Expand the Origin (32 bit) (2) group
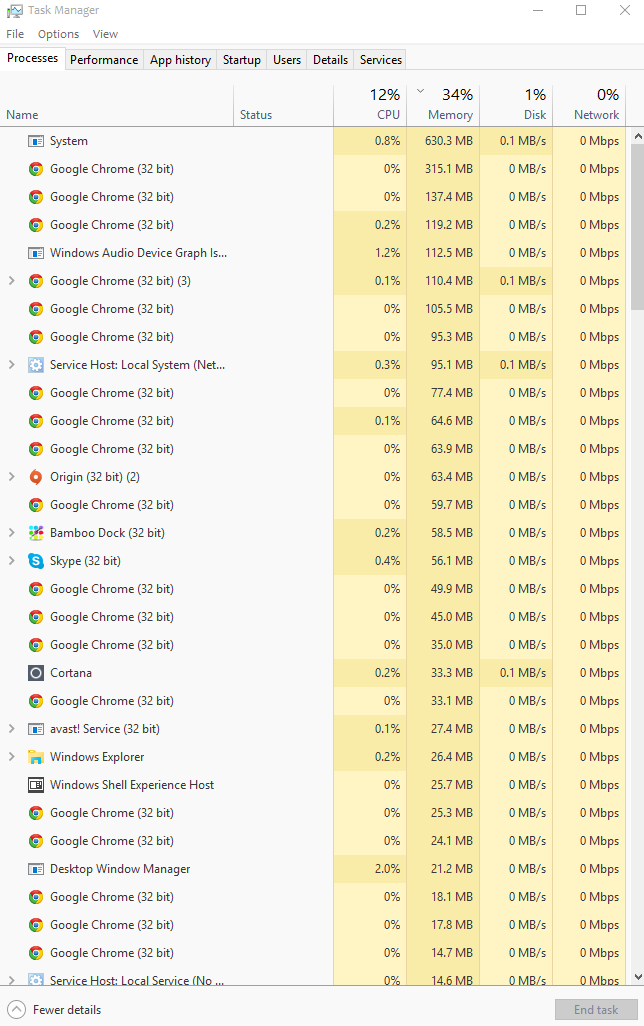 pyautogui.click(x=11, y=477)
